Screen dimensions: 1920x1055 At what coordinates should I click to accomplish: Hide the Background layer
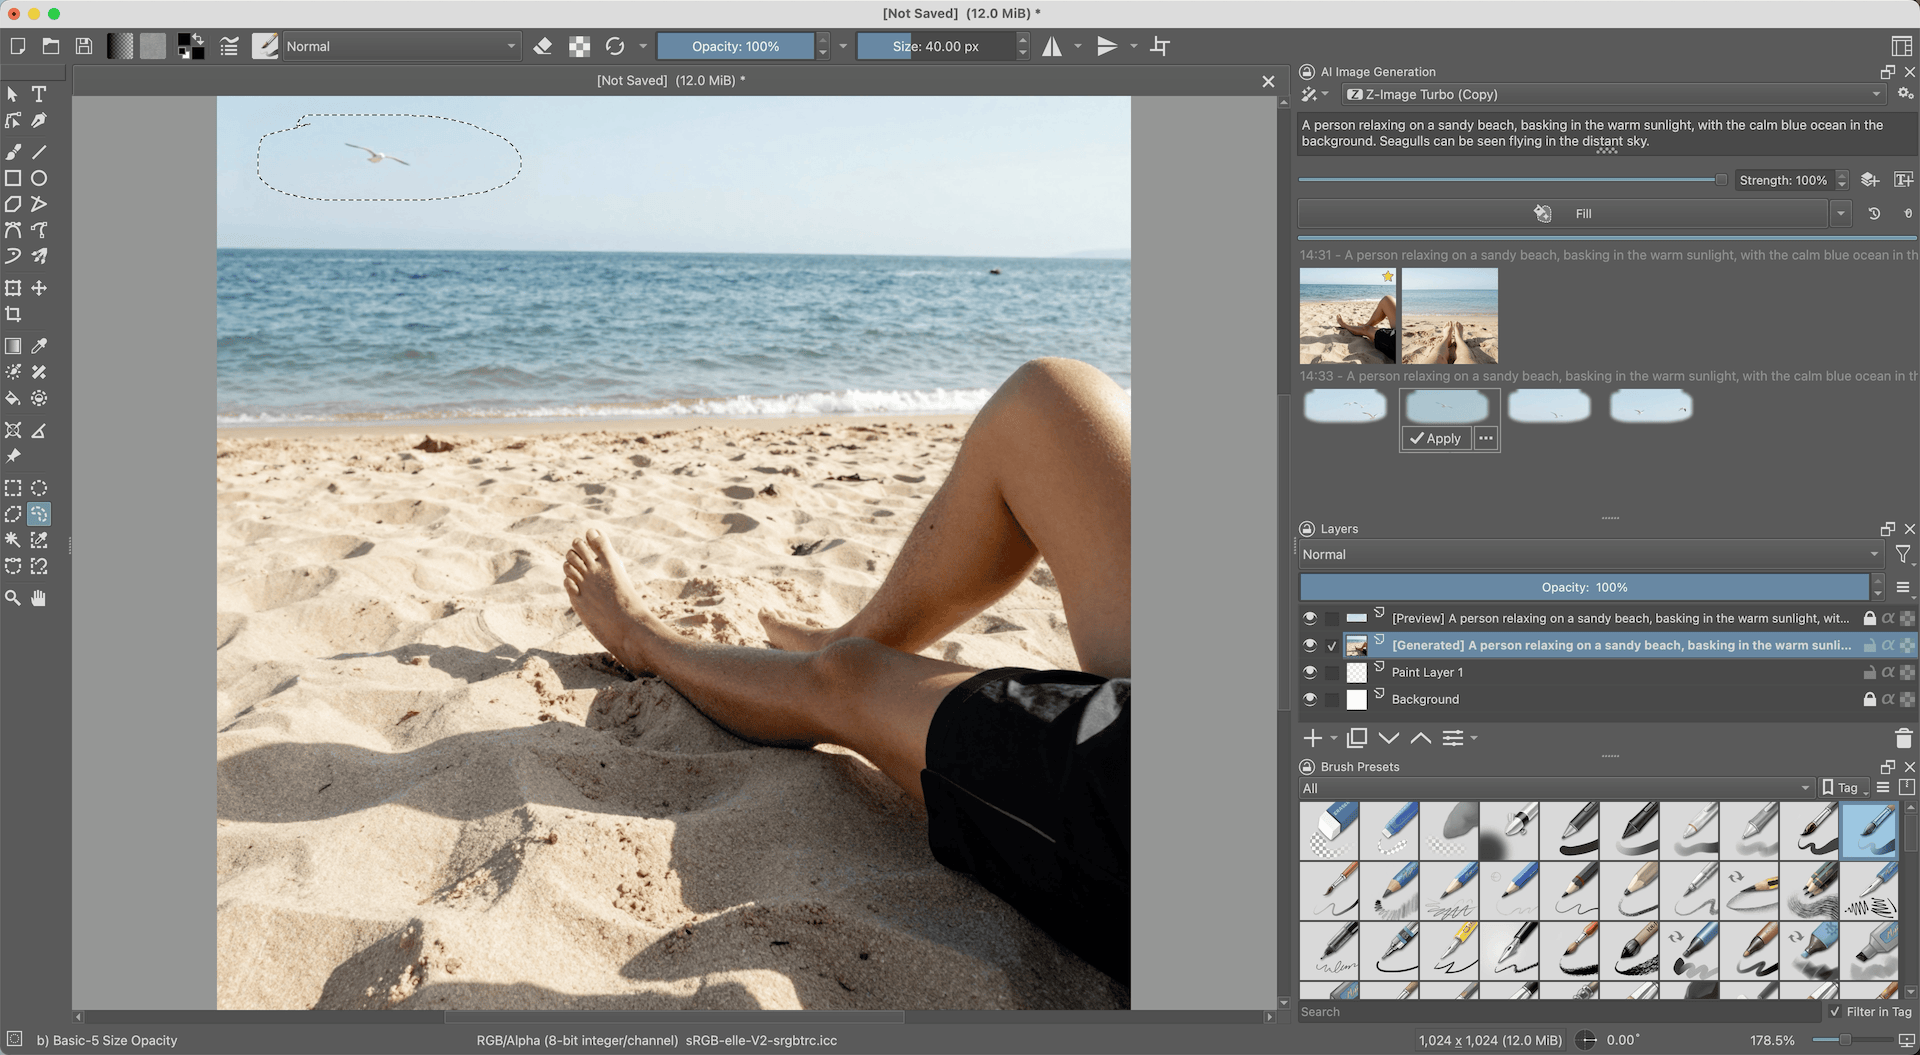(1310, 699)
